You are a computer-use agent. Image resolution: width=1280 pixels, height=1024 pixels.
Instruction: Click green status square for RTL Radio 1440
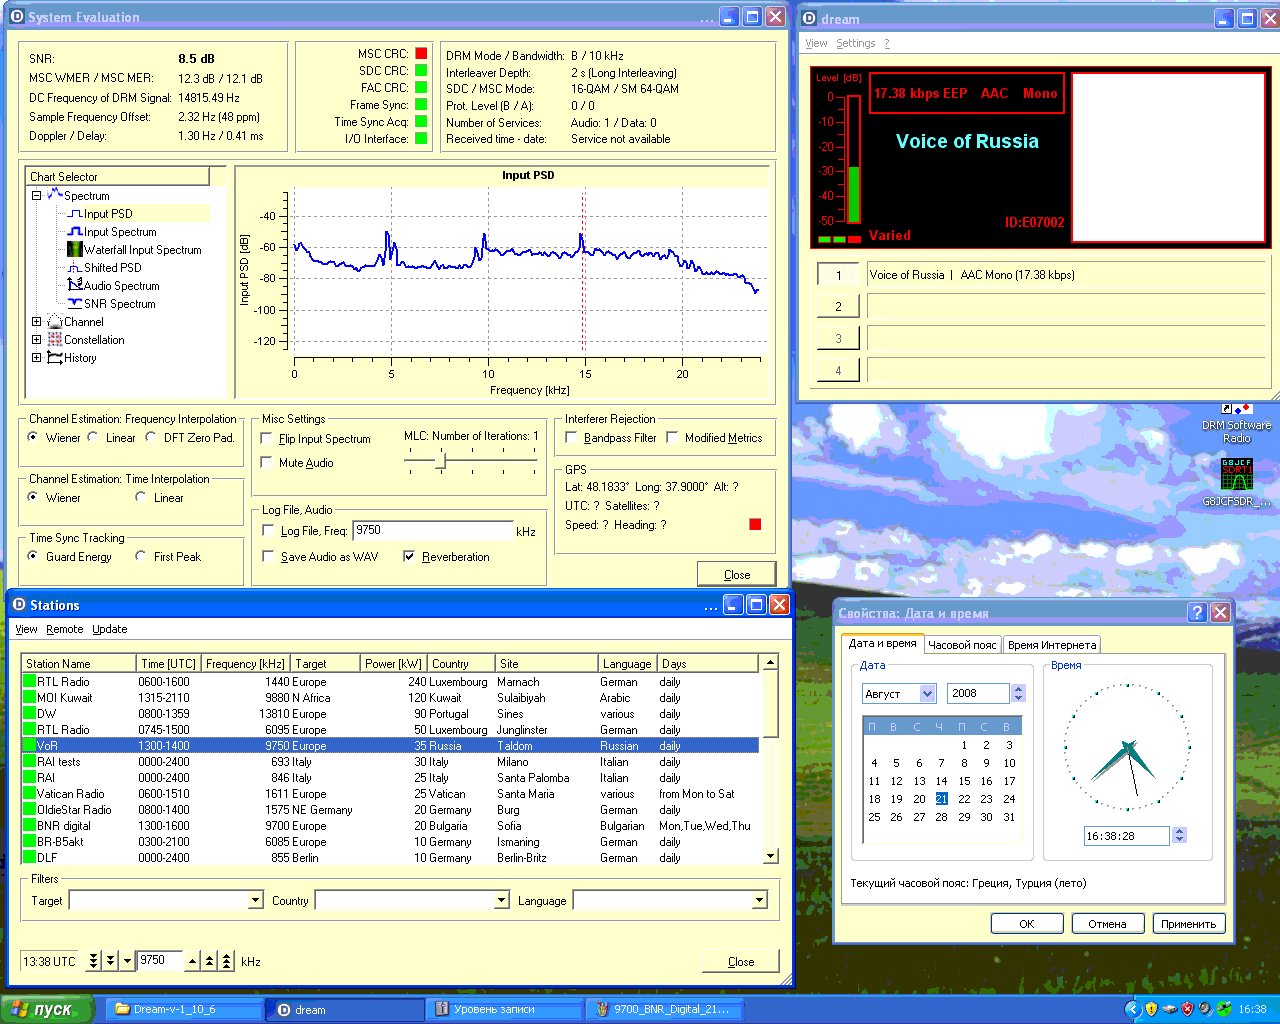click(29, 682)
